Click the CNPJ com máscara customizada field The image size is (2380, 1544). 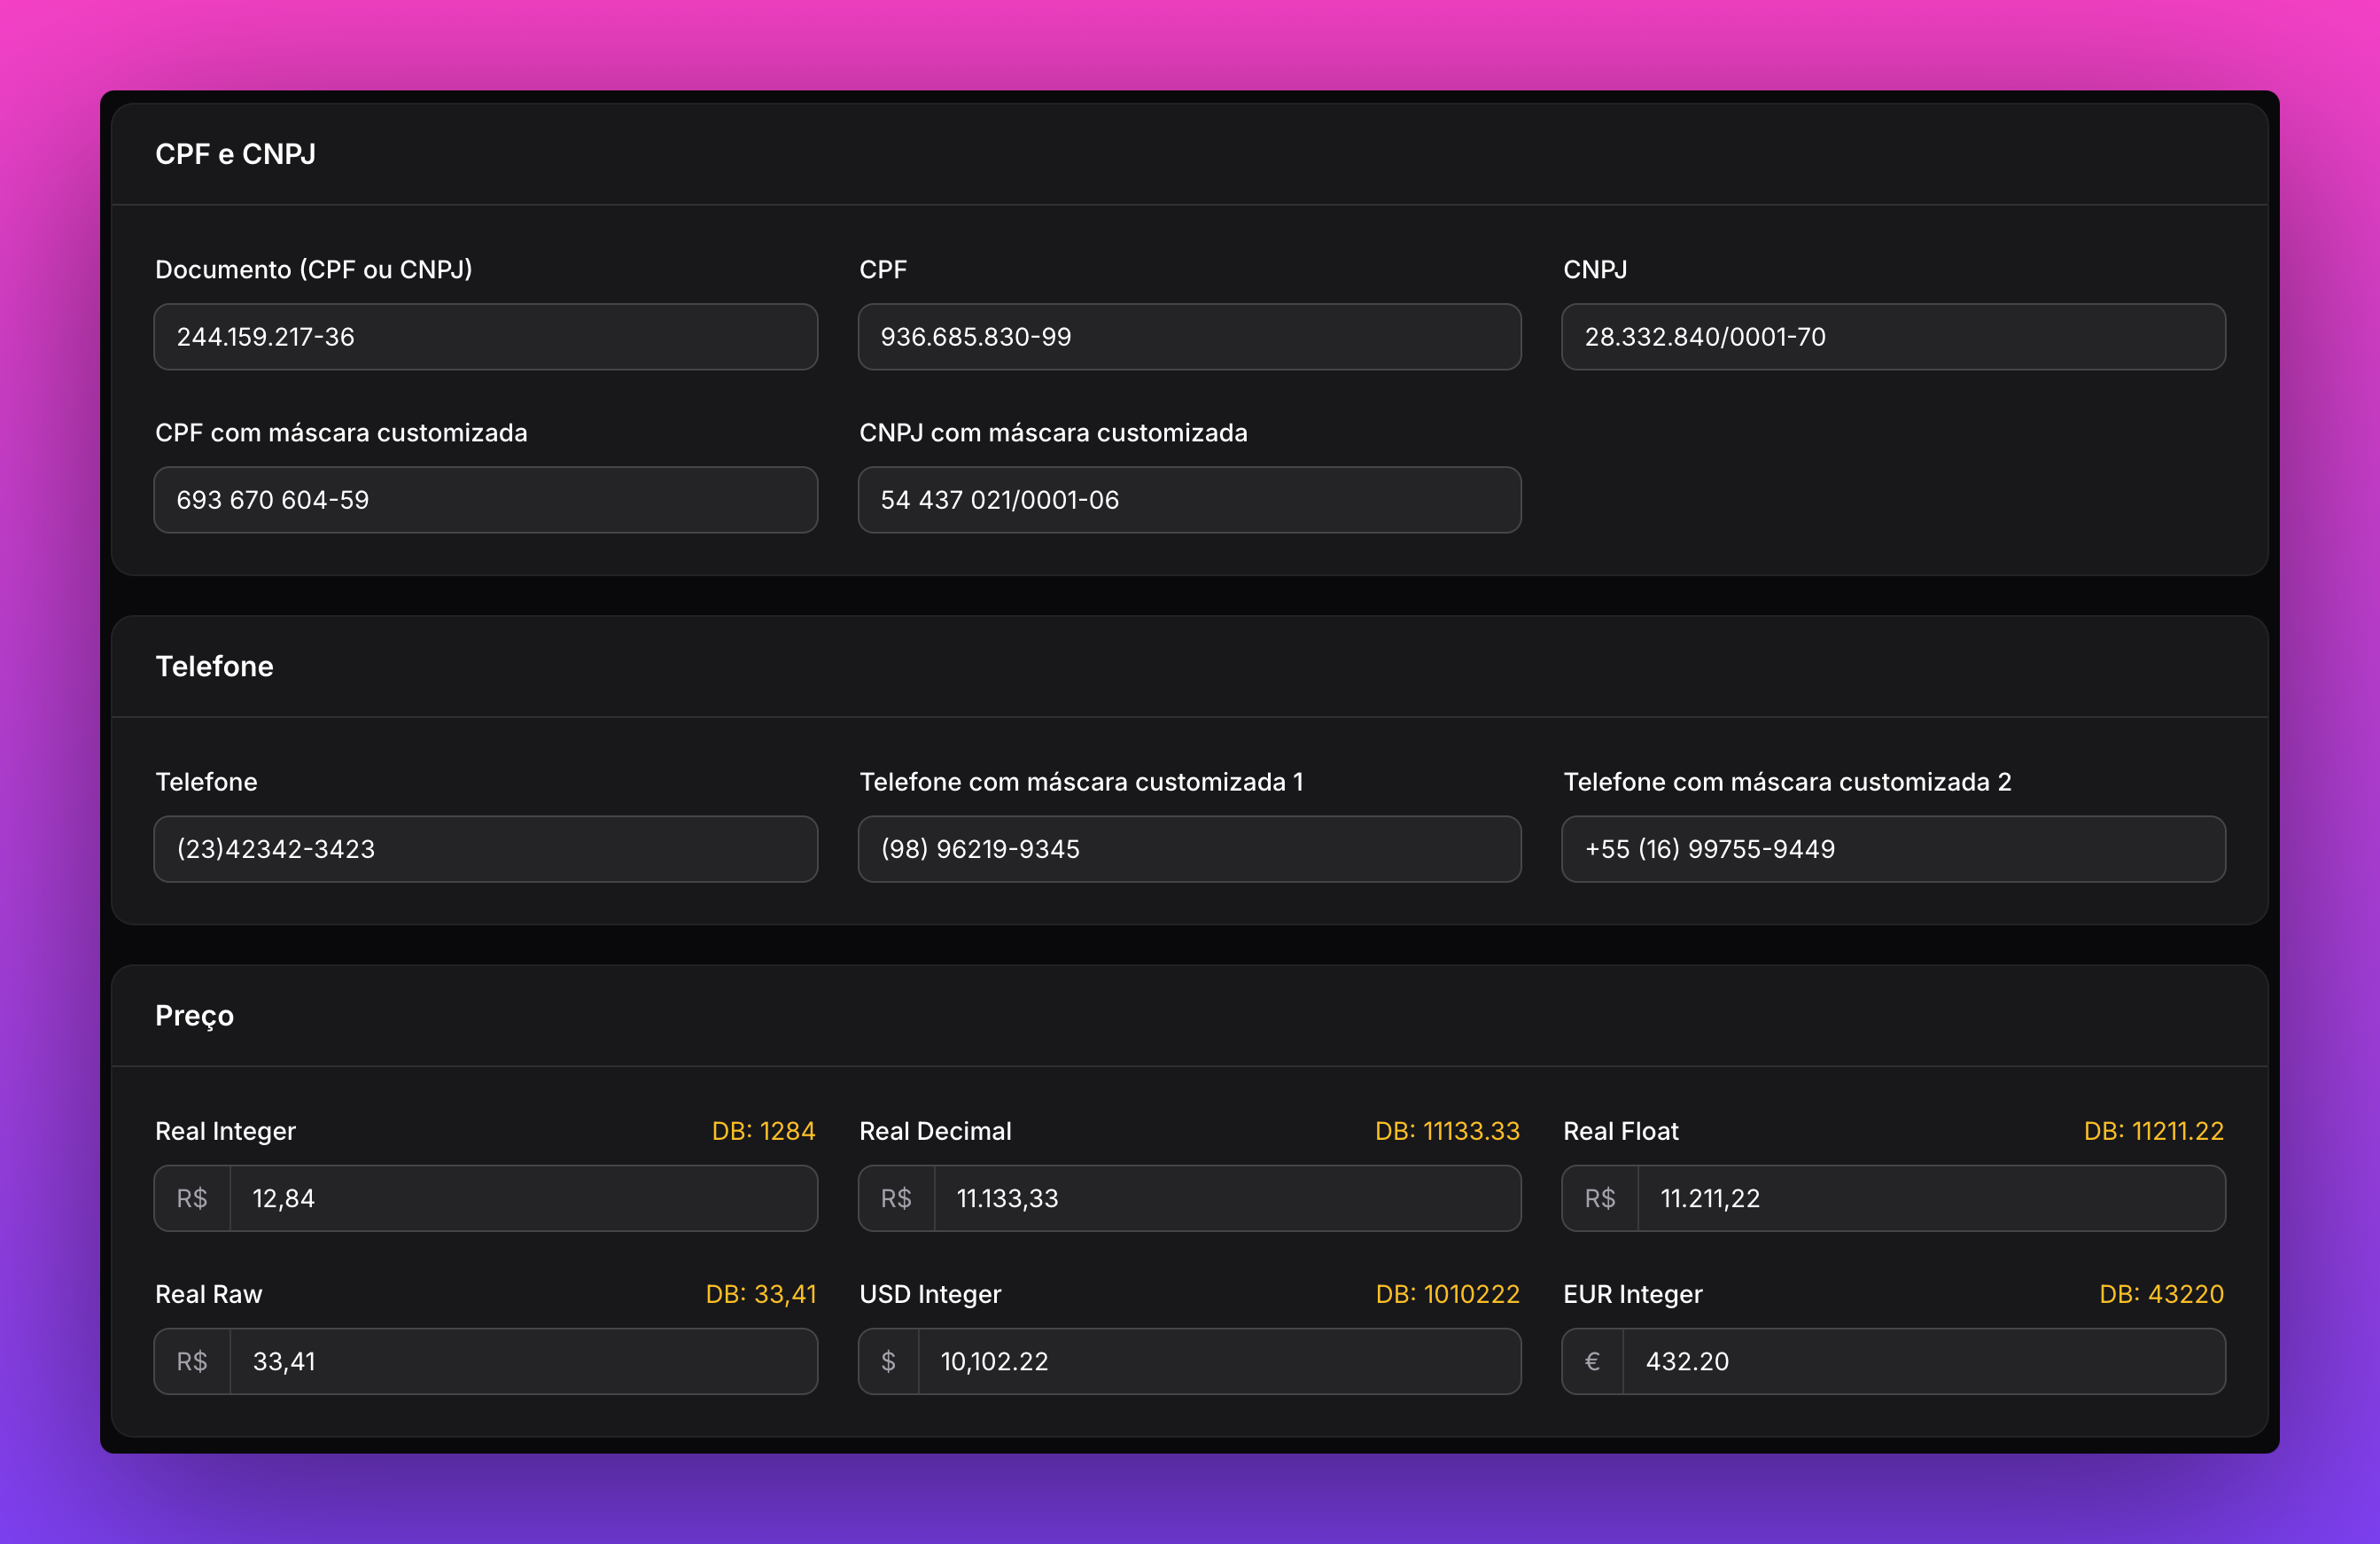click(x=1189, y=500)
